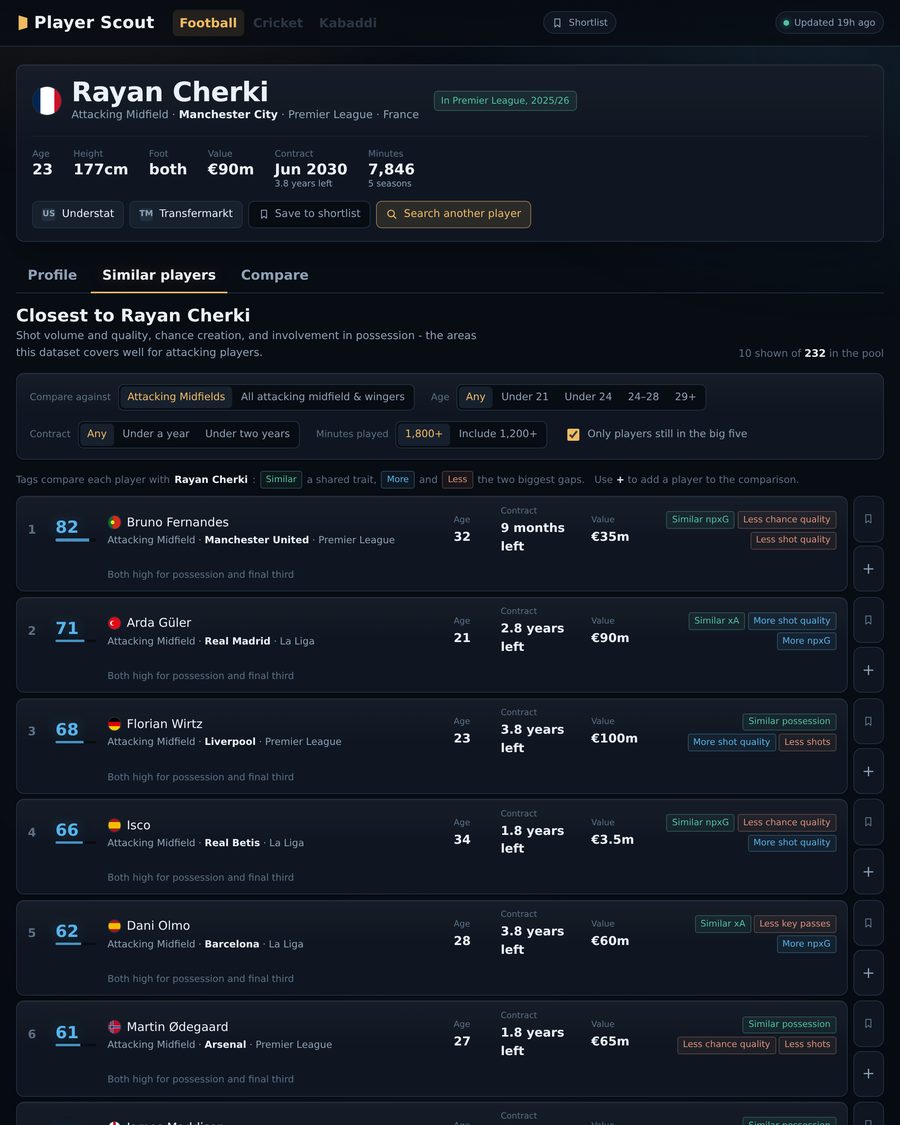The height and width of the screenshot is (1125, 900).
Task: Toggle 'Only players still in the big five'
Action: click(x=573, y=434)
